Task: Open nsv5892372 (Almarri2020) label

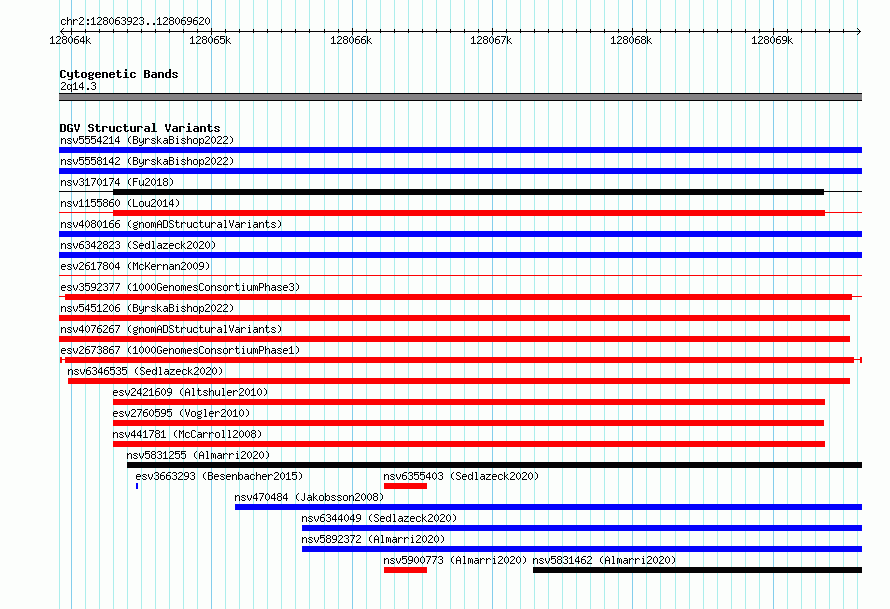Action: point(373,539)
